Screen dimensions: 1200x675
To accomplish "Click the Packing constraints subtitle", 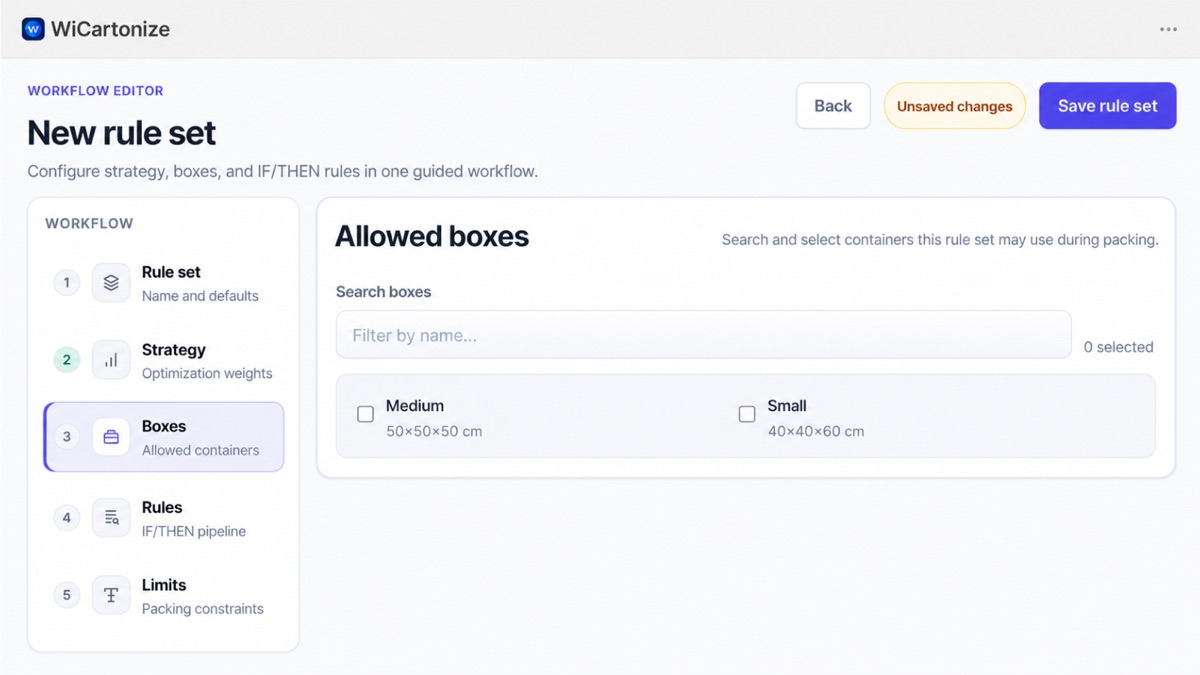I will coord(203,609).
